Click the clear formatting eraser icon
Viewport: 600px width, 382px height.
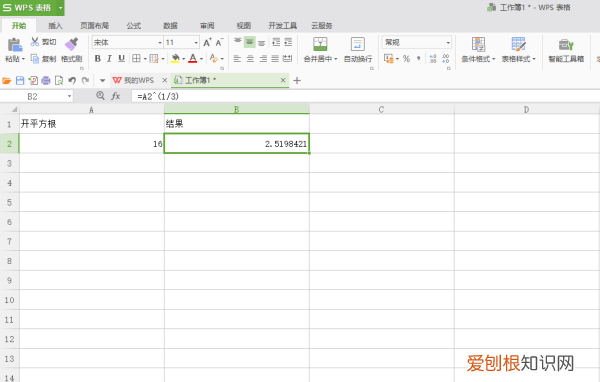pos(214,58)
